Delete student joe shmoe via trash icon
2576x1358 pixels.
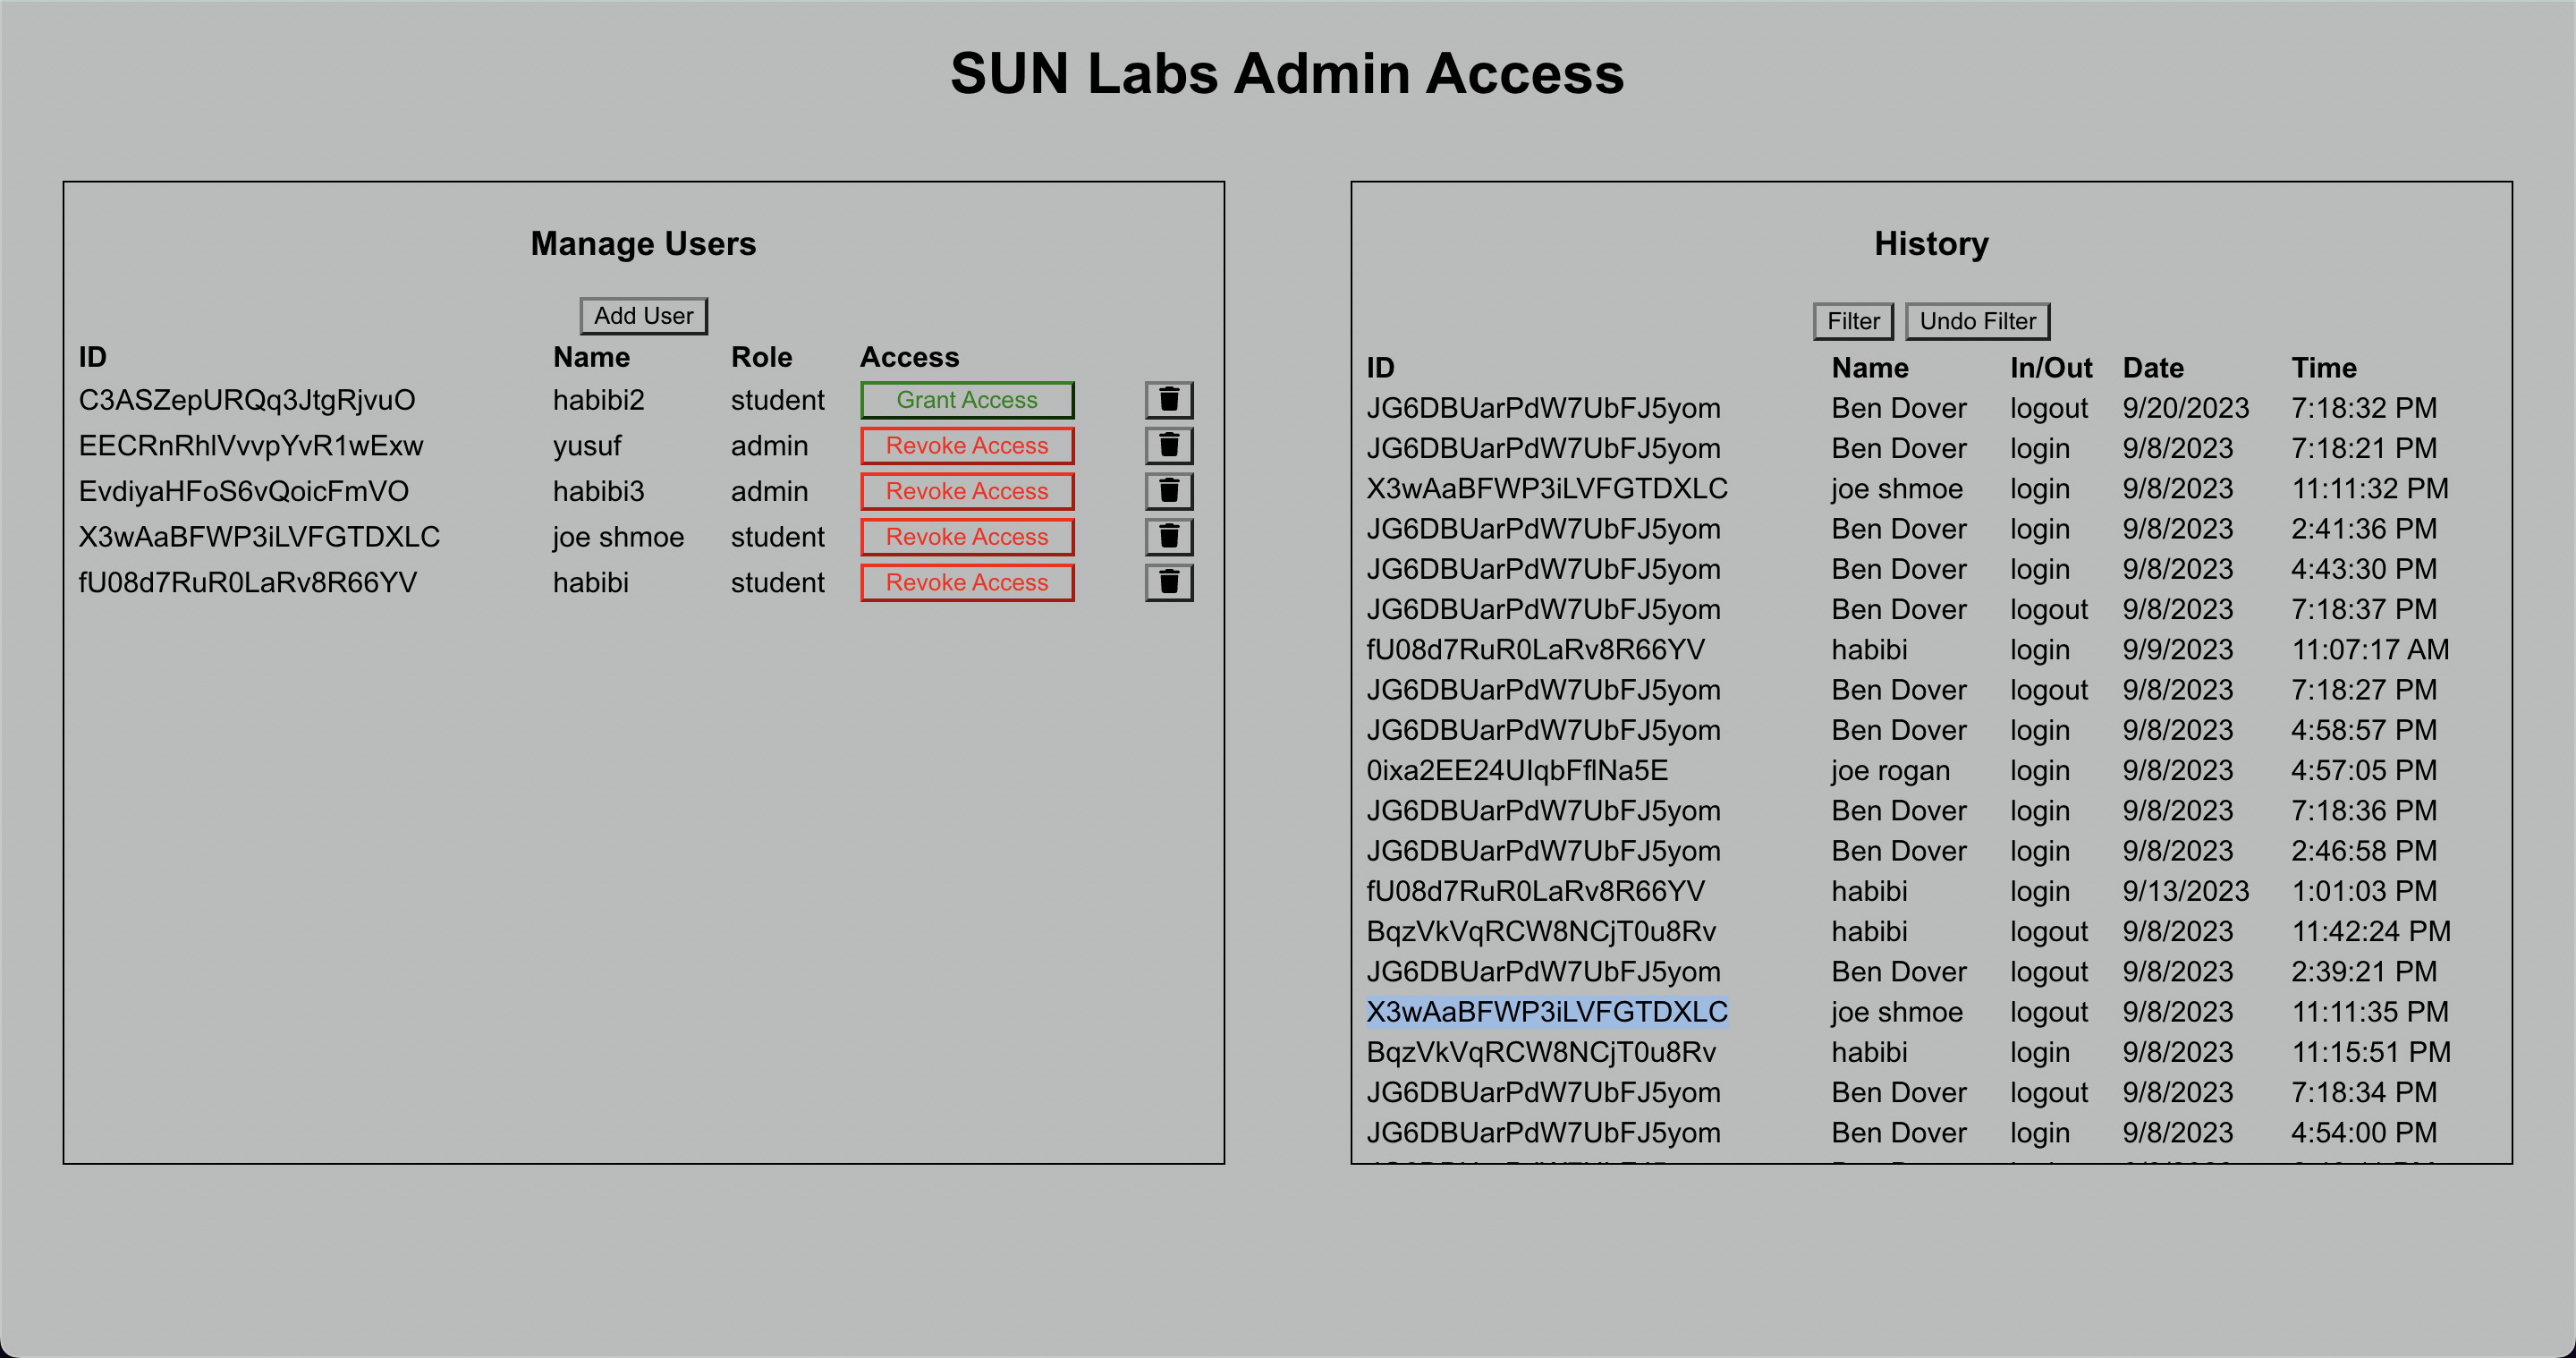pyautogui.click(x=1169, y=536)
